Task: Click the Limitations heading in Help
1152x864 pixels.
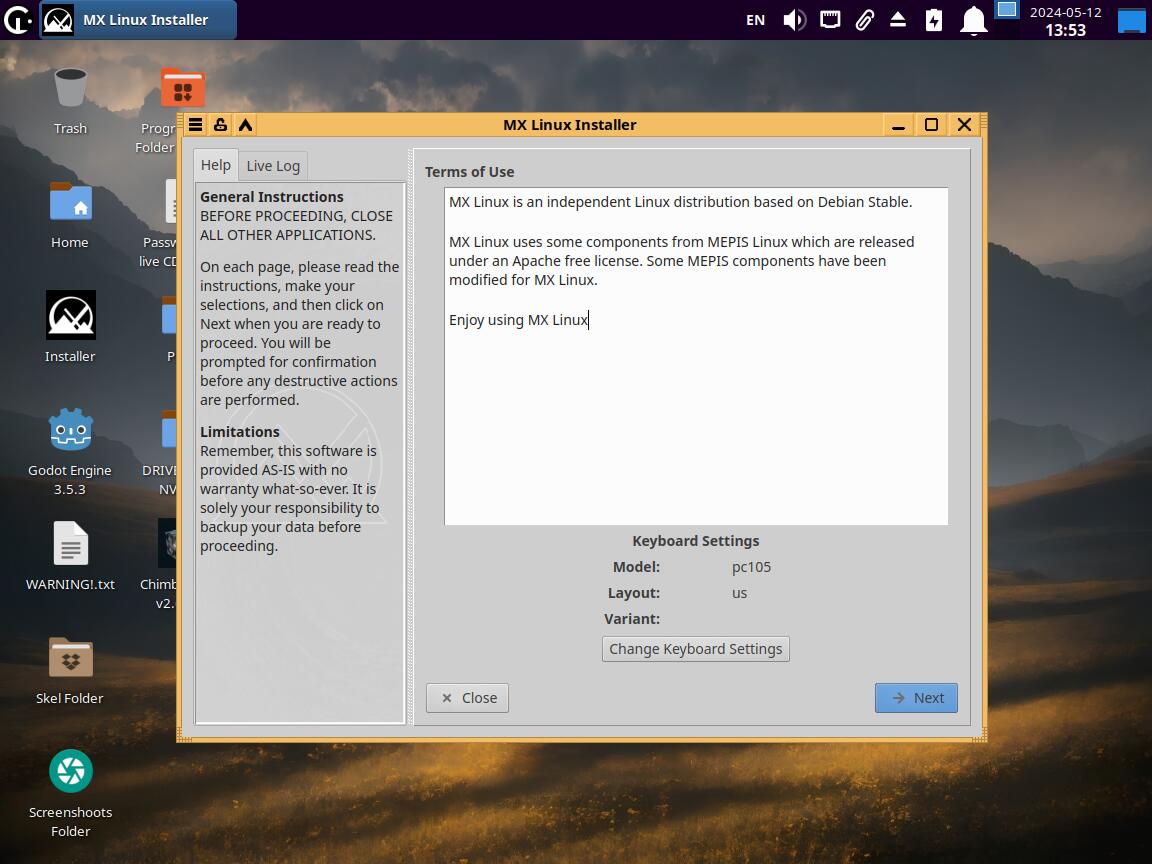Action: click(240, 432)
